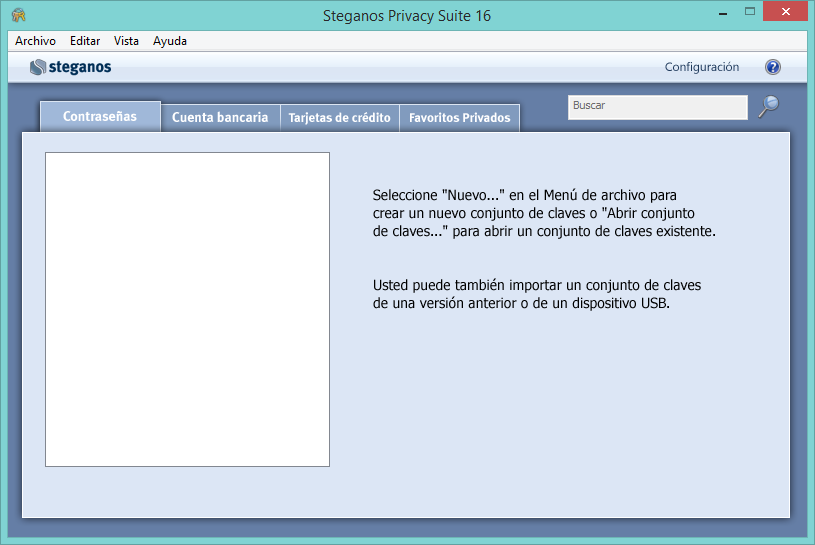Click the keys app icon in title bar
This screenshot has width=815, height=545.
19,15
